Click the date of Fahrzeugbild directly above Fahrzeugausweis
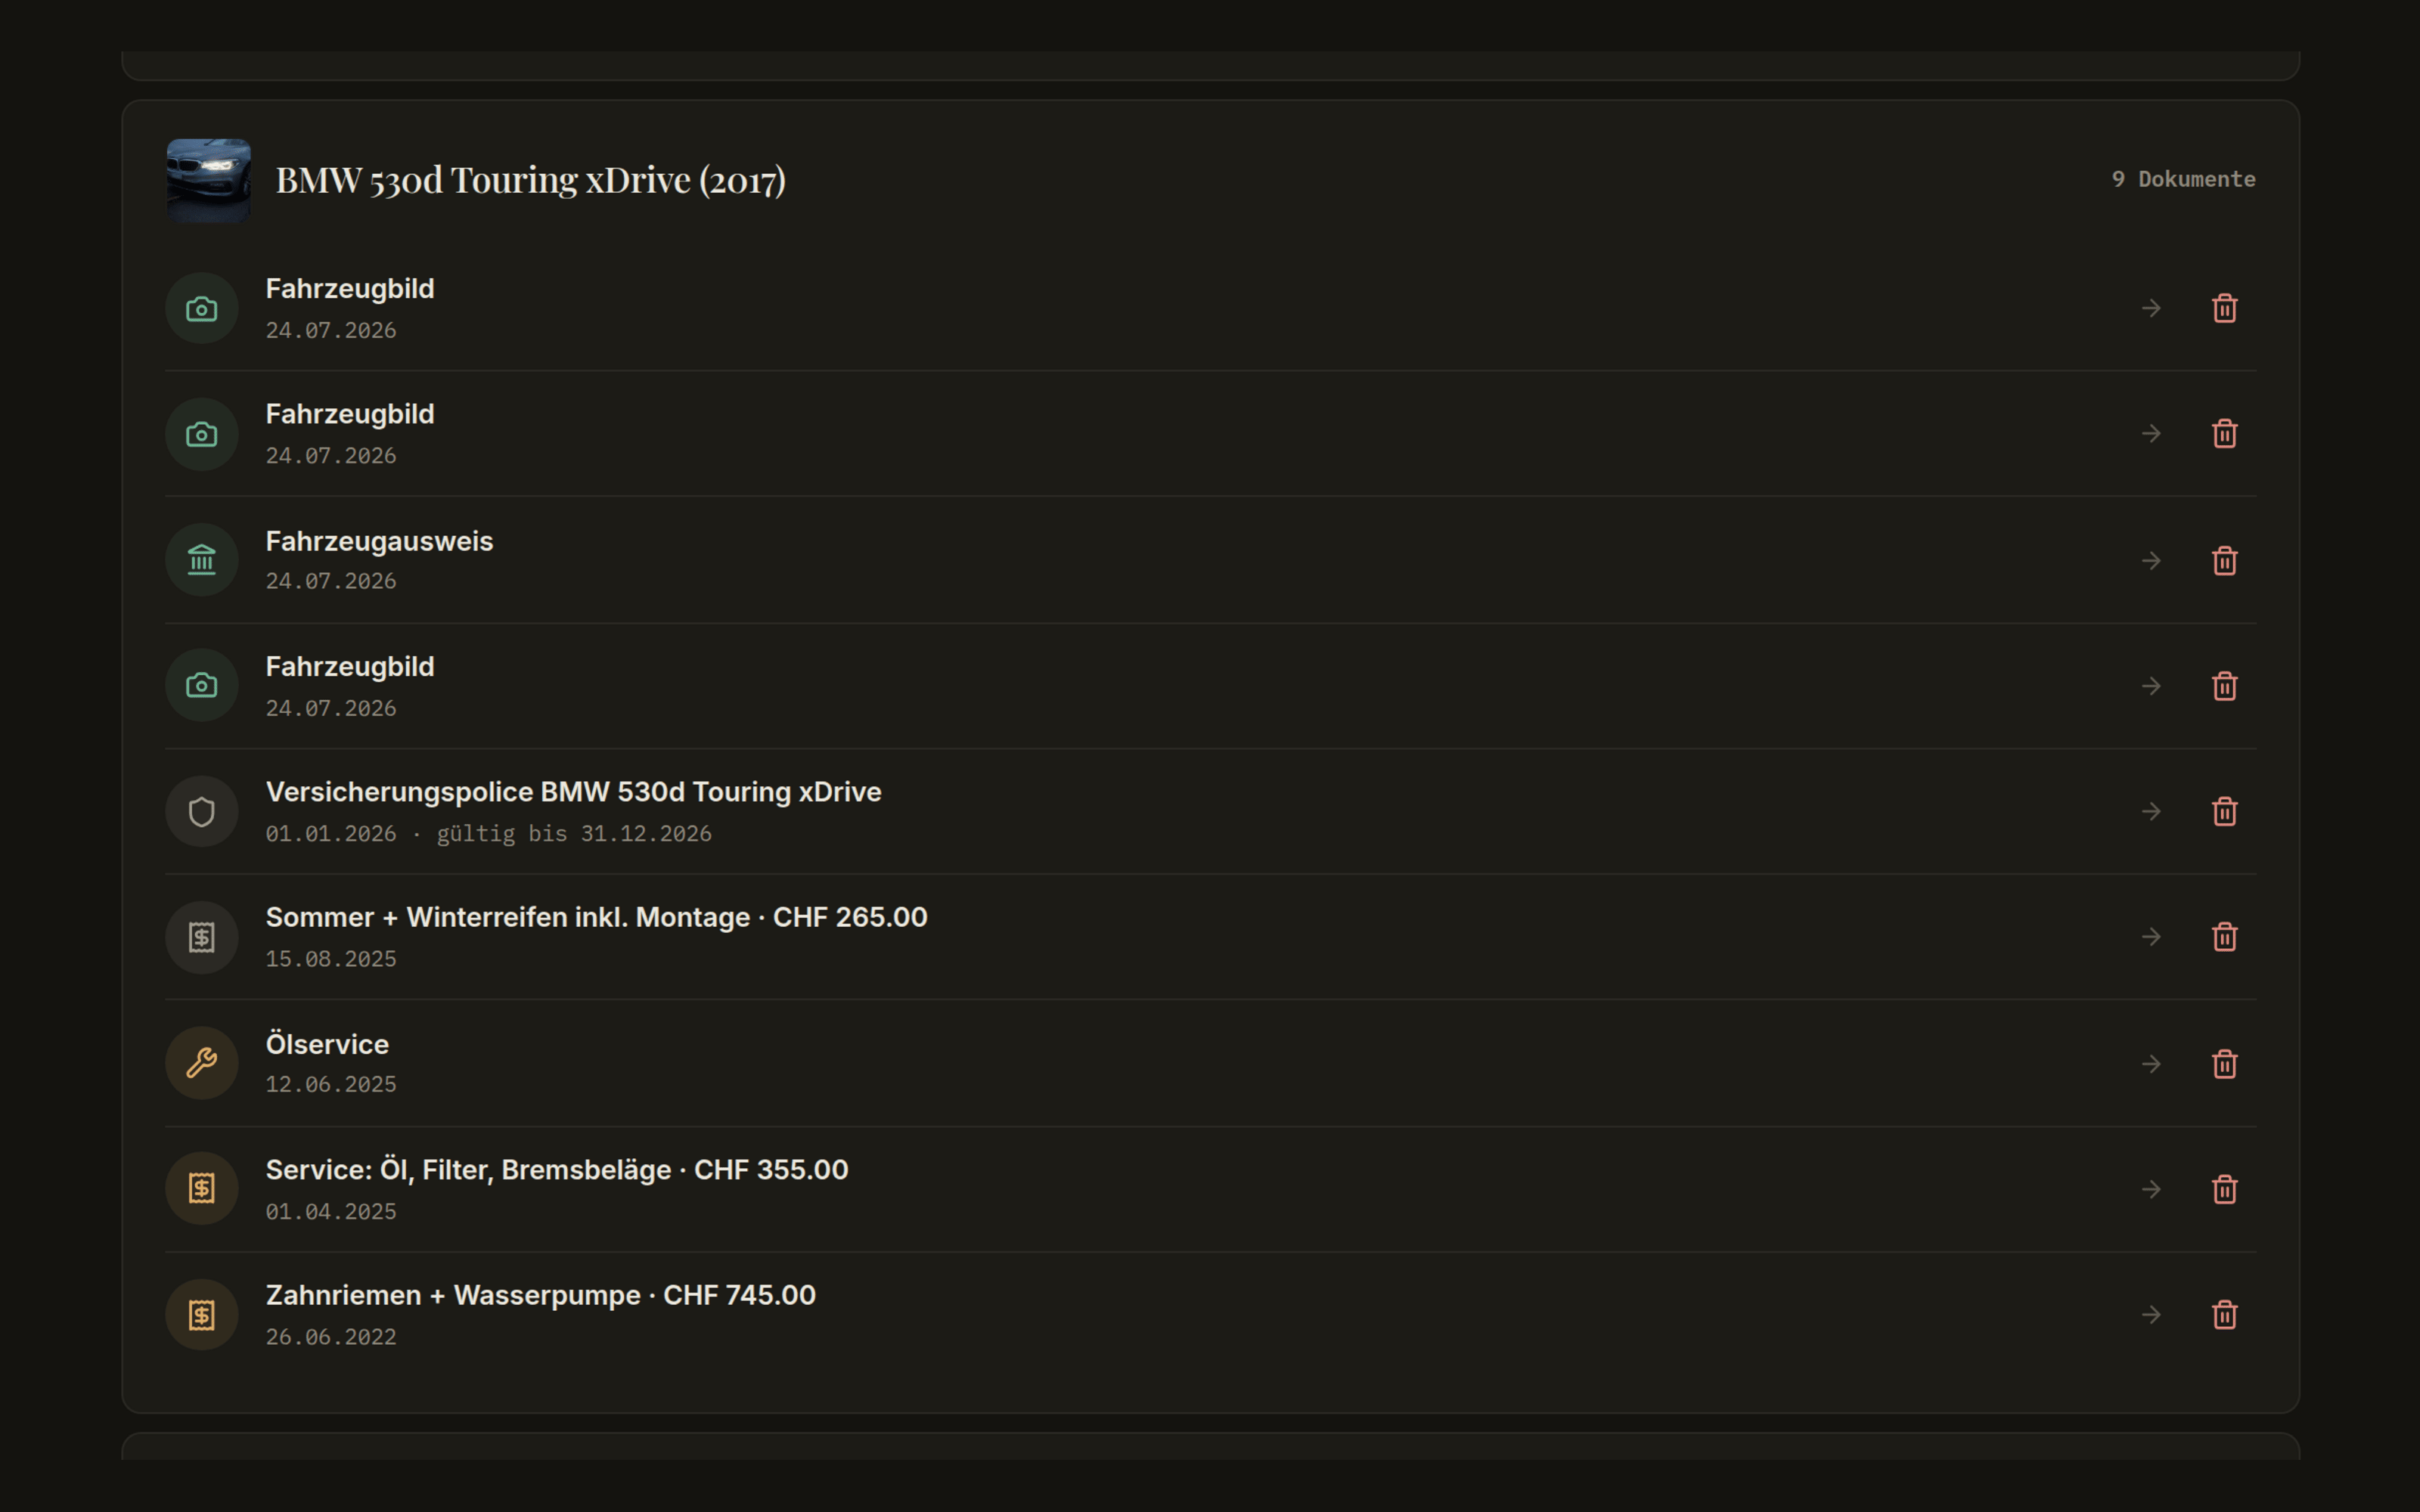The image size is (2420, 1512). pos(331,456)
